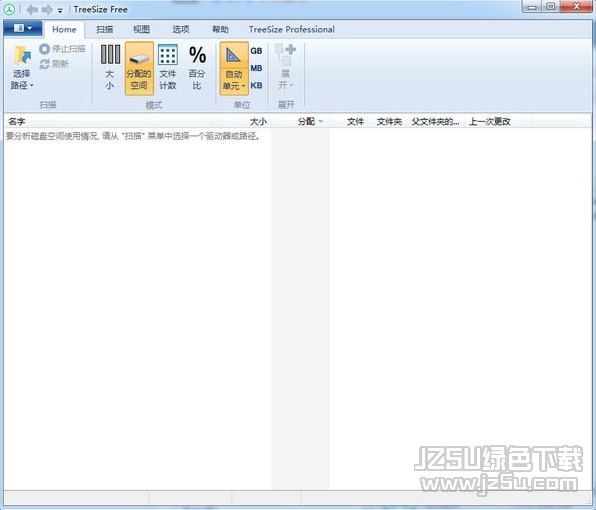This screenshot has width=596, height=510.
Task: Open the 扫描 ribbon tab
Action: click(105, 29)
